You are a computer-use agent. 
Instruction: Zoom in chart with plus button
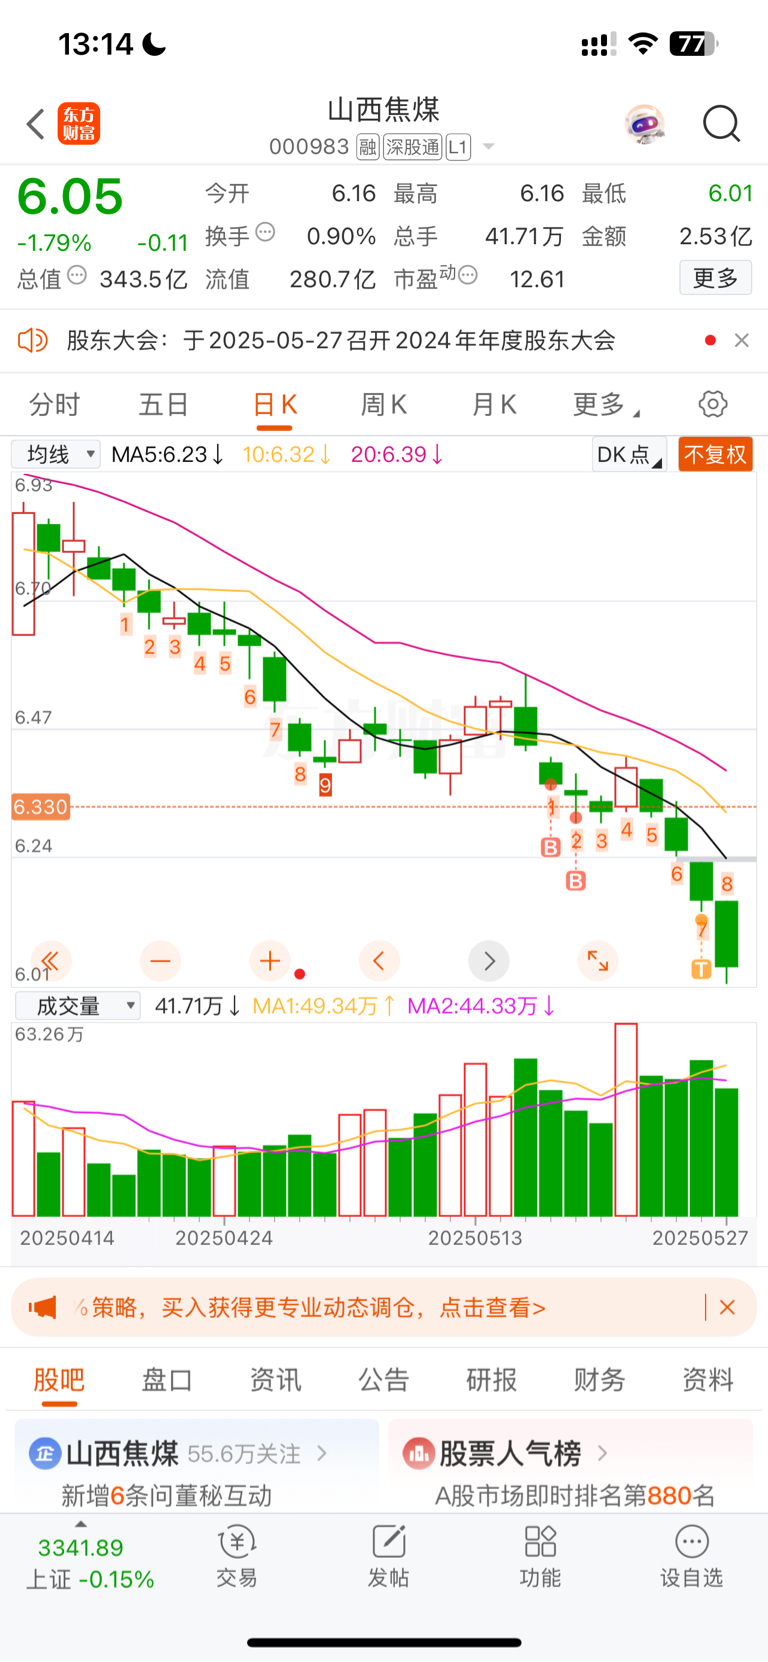click(269, 962)
